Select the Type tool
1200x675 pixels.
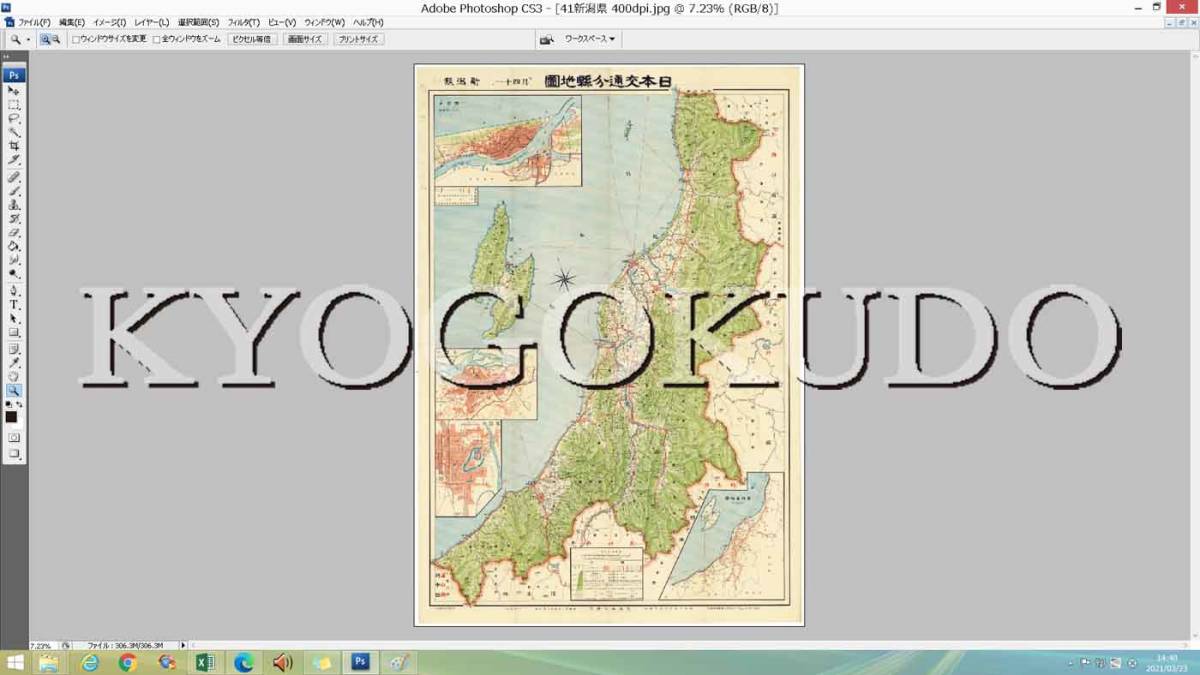tap(14, 305)
